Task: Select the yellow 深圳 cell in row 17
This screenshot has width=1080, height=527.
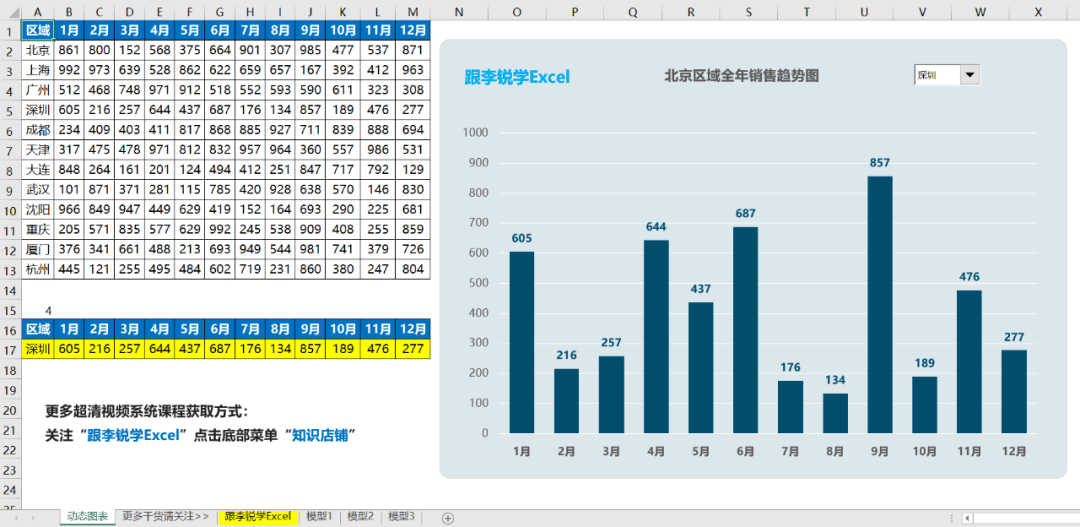Action: pyautogui.click(x=38, y=349)
